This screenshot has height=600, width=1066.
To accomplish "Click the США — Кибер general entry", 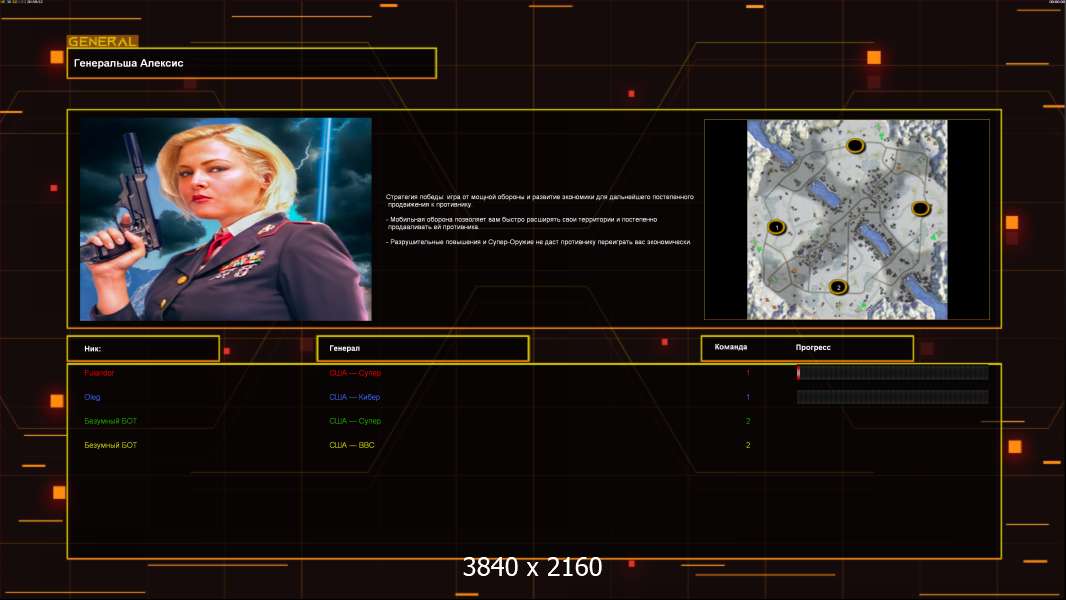I will (355, 397).
